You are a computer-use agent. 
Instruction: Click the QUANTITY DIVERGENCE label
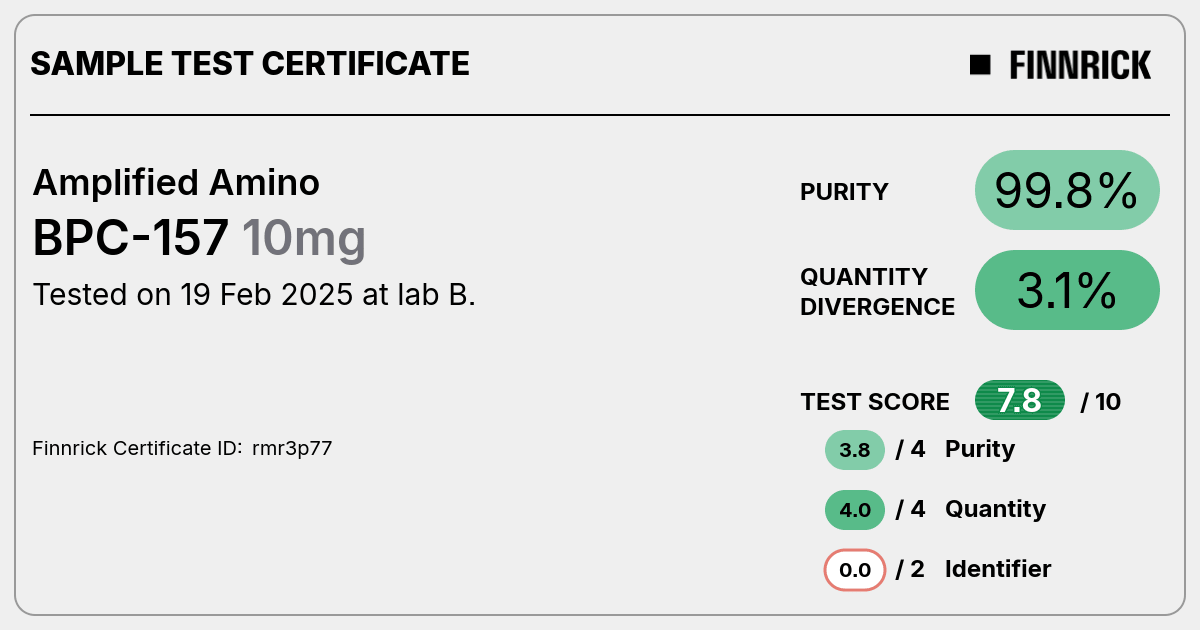[x=877, y=291]
